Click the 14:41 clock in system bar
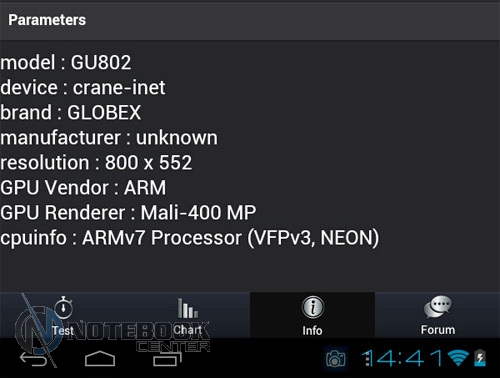Viewport: 500px width, 378px height. point(402,358)
